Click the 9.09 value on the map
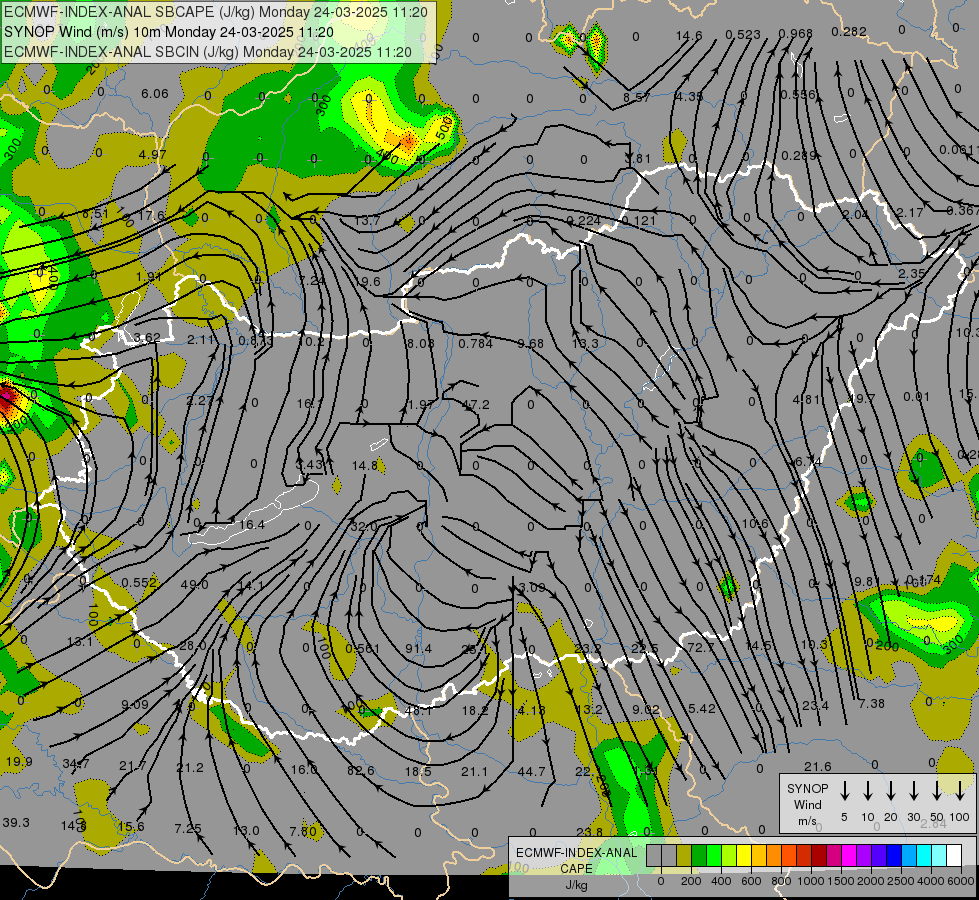The width and height of the screenshot is (979, 900). click(135, 705)
